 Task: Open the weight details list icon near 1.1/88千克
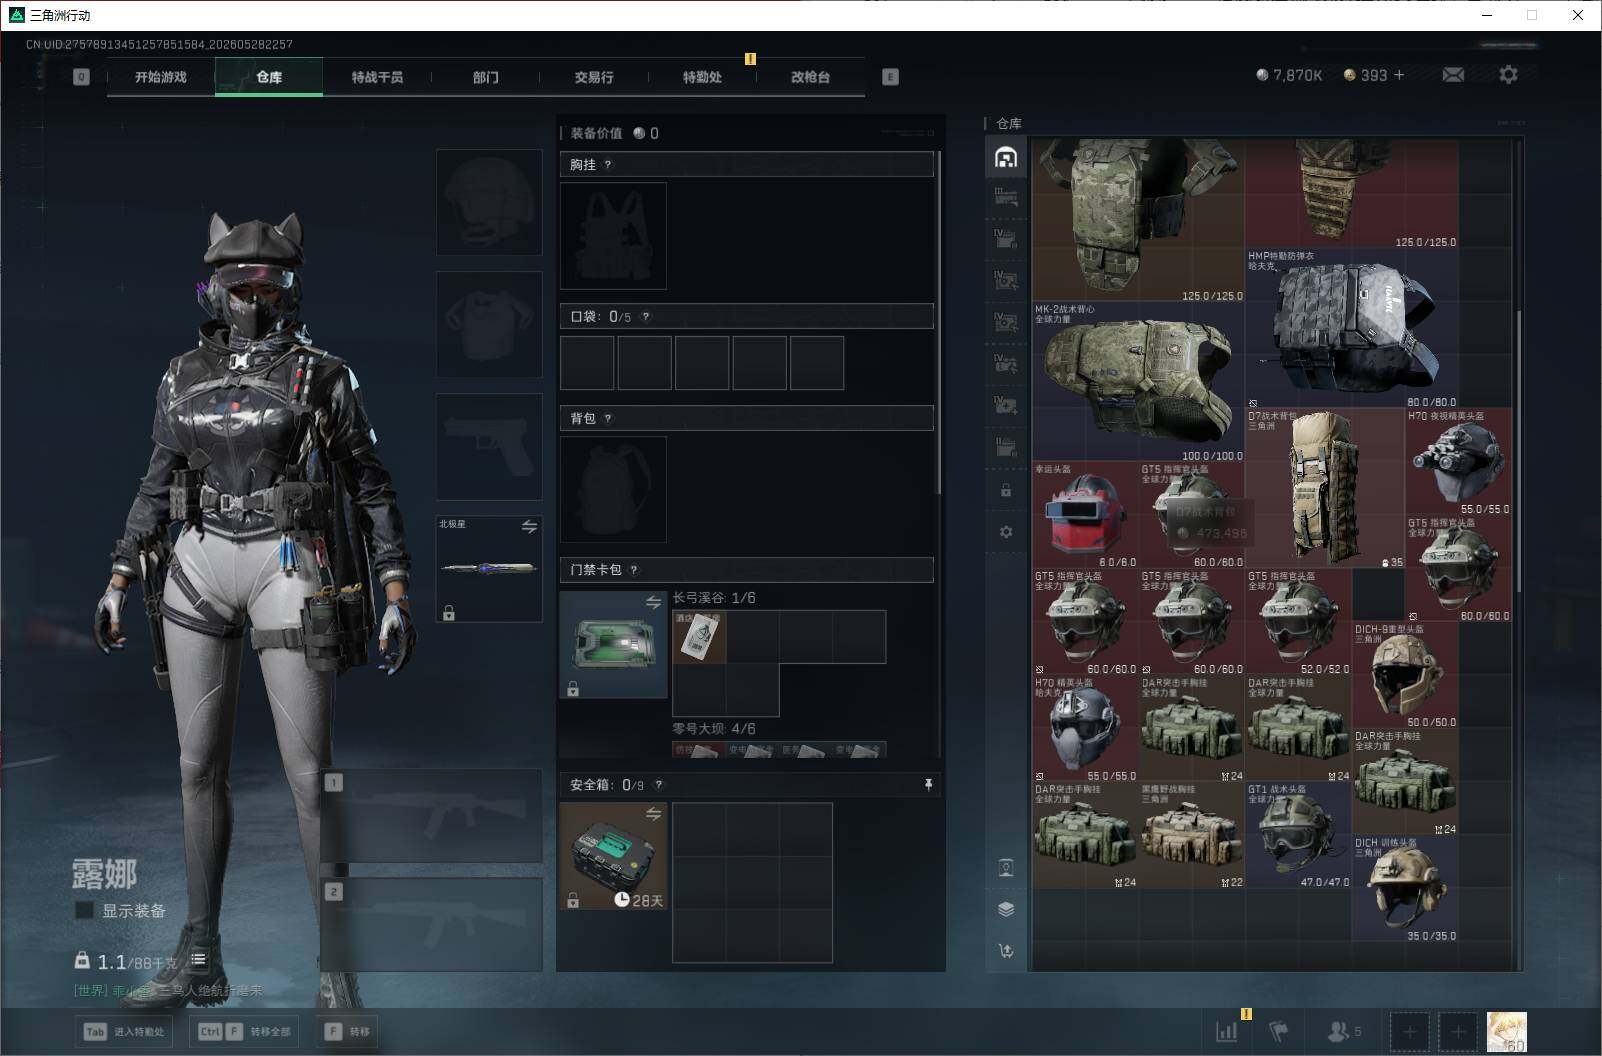[199, 960]
